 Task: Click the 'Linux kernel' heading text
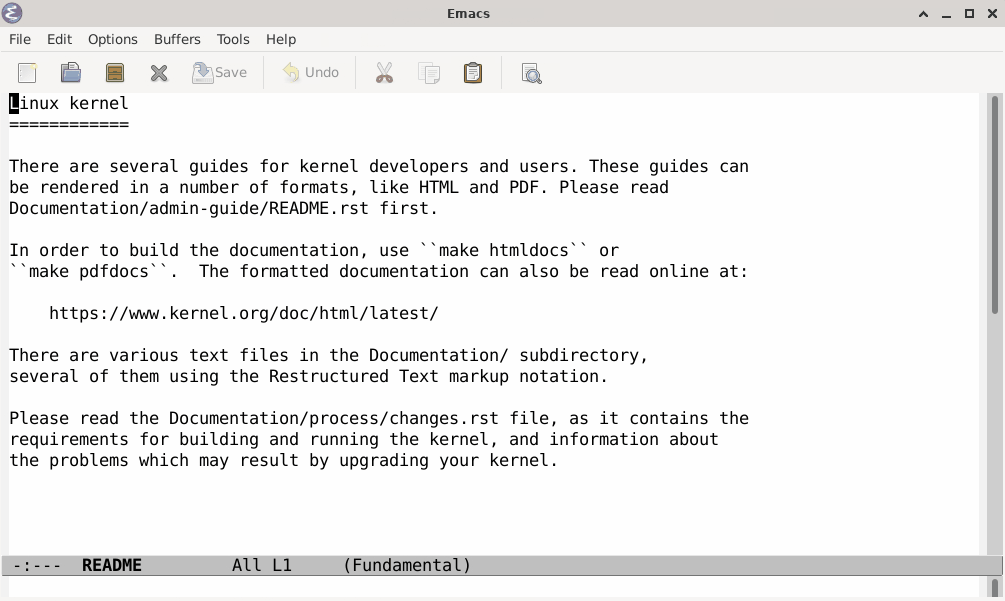(69, 103)
